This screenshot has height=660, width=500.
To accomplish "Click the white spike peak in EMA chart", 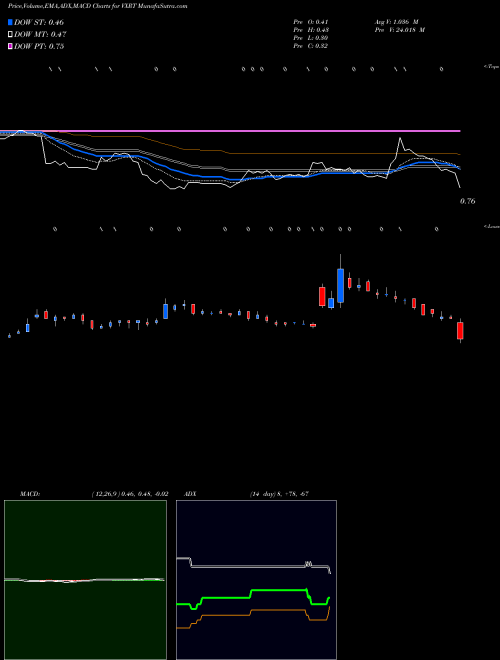I will point(400,138).
